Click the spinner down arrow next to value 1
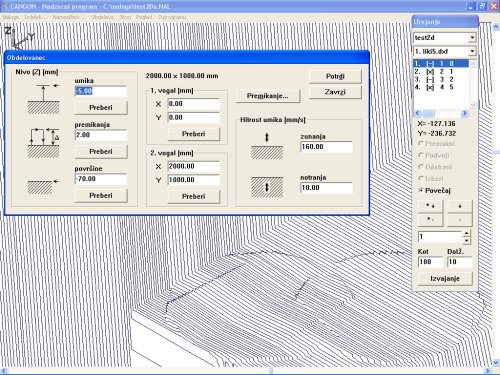Screen dimensions: 500x375 tap(466, 240)
